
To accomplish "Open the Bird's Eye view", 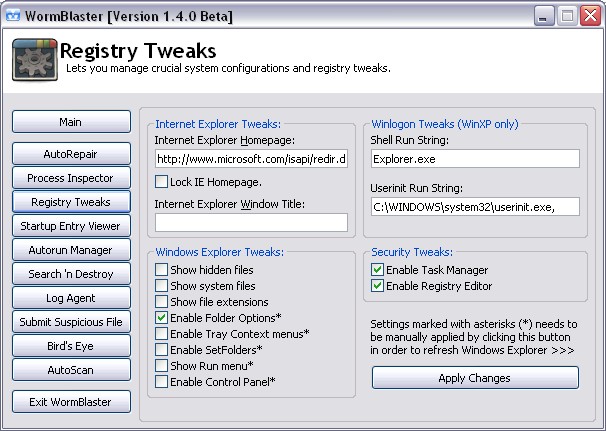I will click(71, 346).
